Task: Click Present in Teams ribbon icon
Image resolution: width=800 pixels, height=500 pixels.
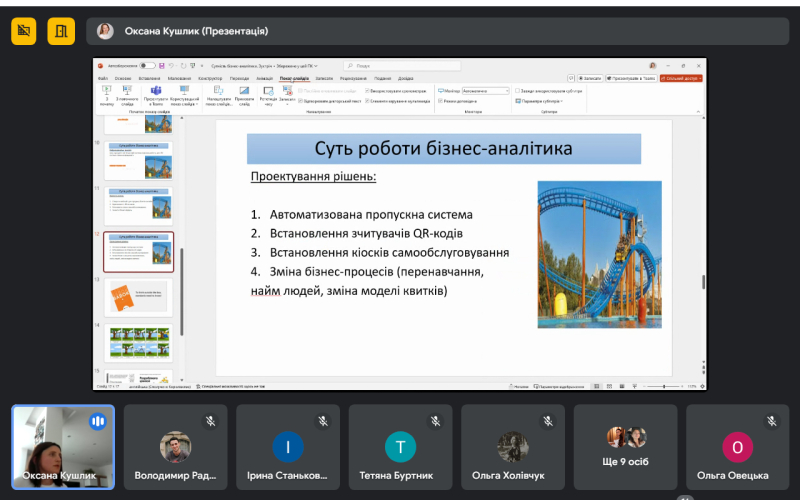Action: coord(156,96)
